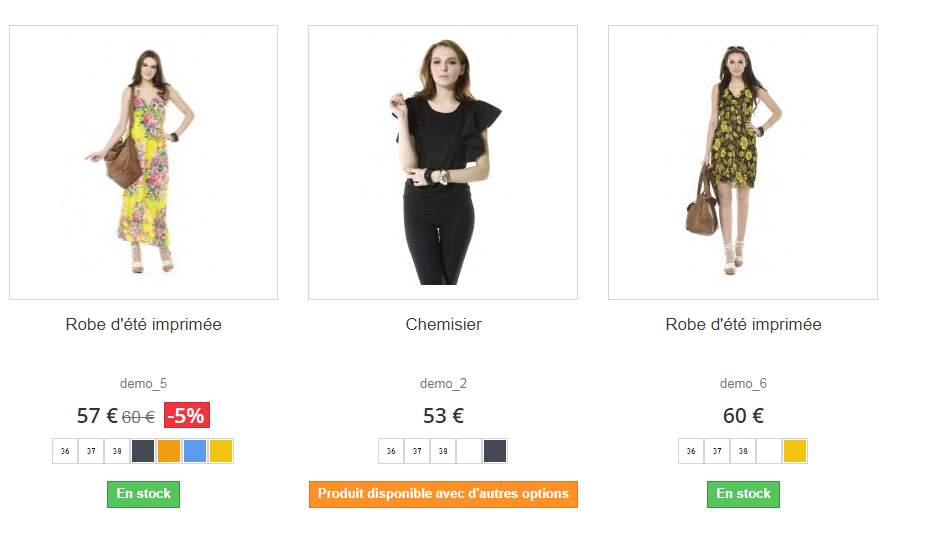Select size 37 for demo_5 dress
Screen dimensions: 934x544
[91, 451]
